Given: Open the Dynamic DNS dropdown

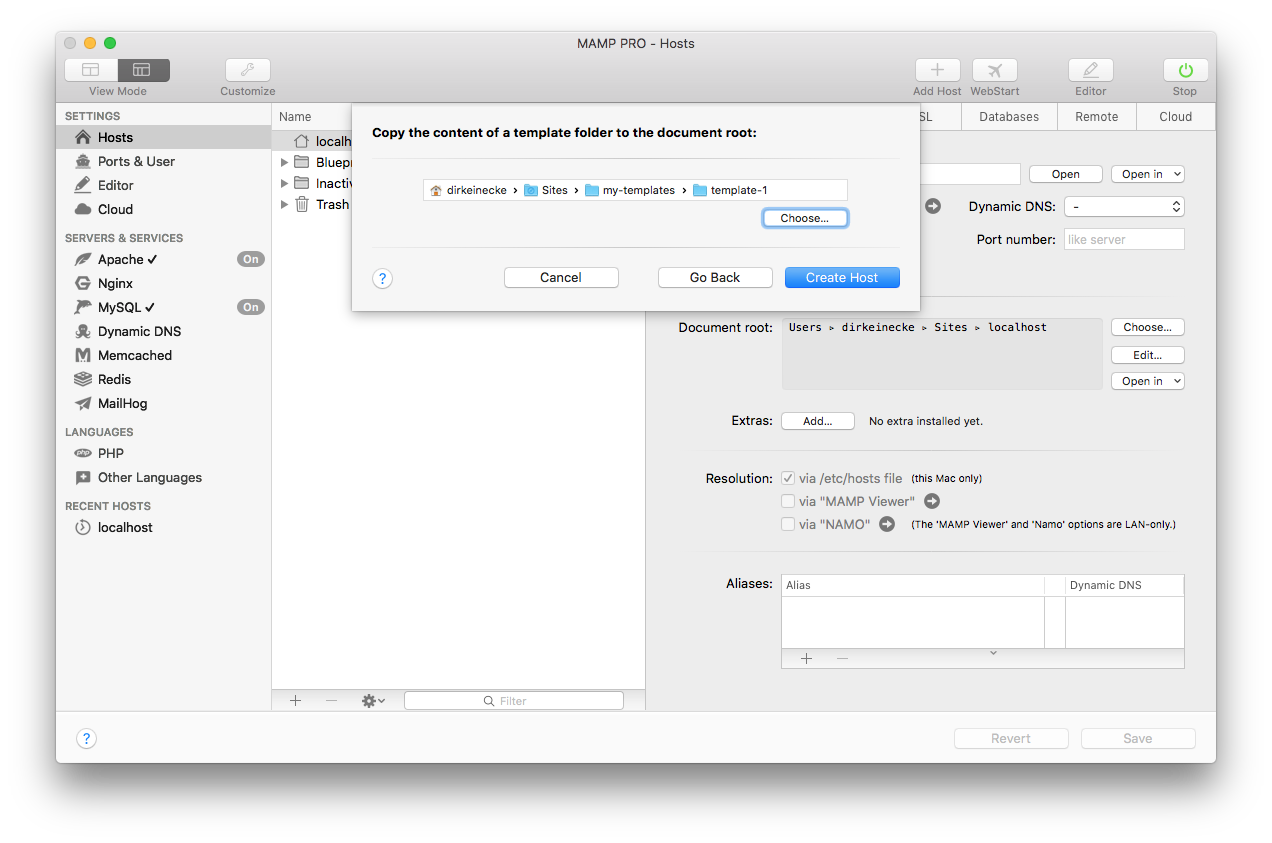Looking at the screenshot, I should [1124, 207].
